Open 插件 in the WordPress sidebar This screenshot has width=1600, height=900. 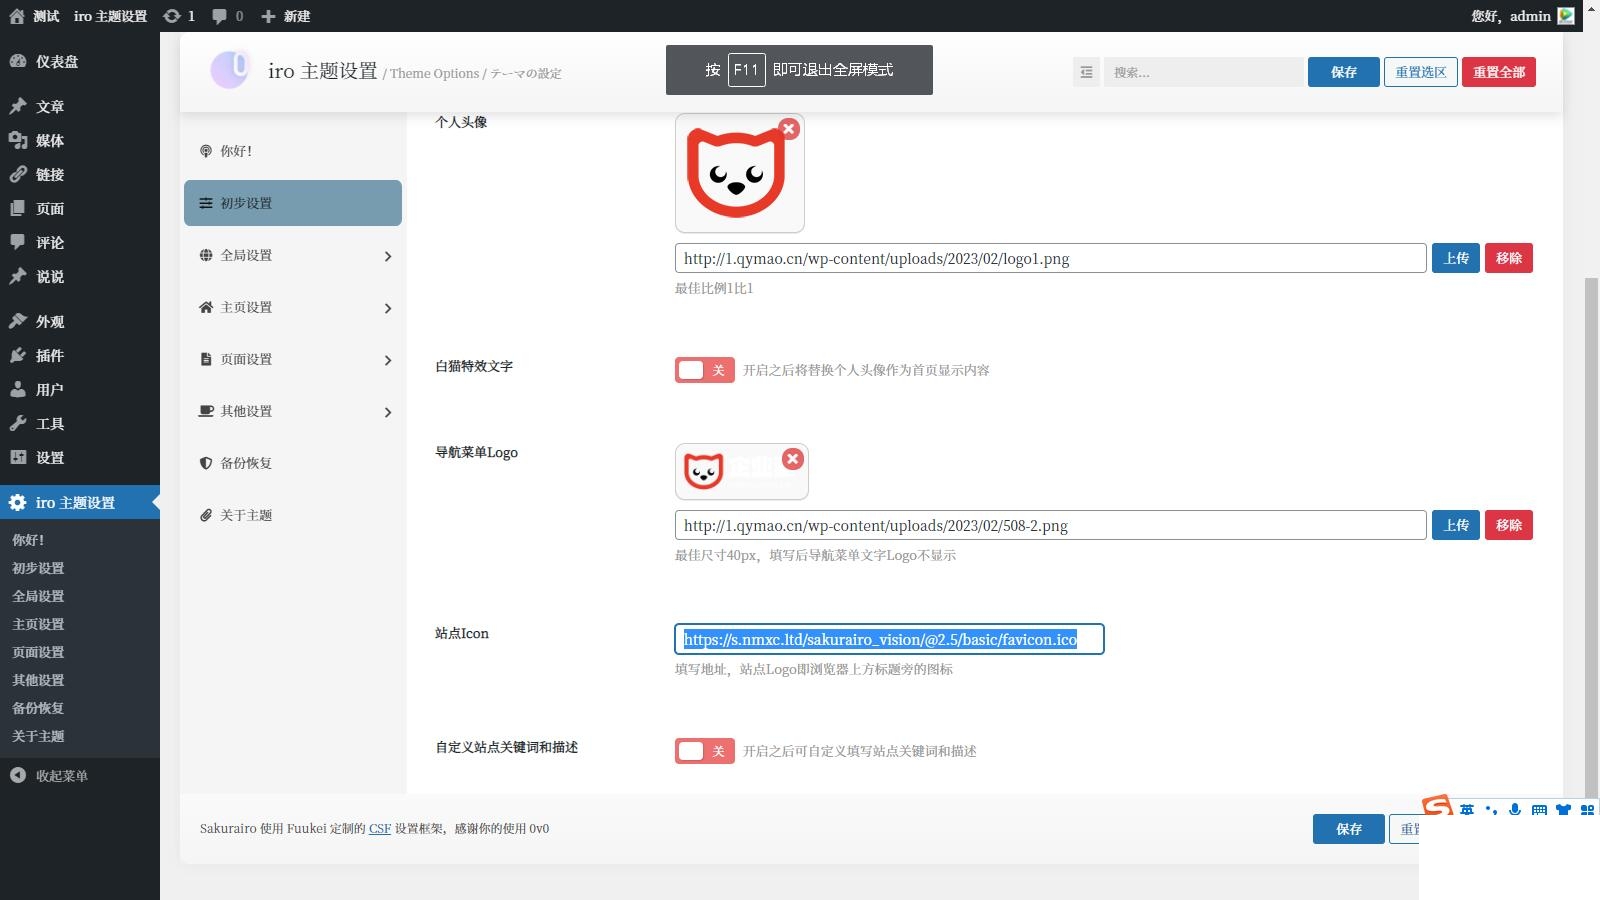tap(49, 356)
